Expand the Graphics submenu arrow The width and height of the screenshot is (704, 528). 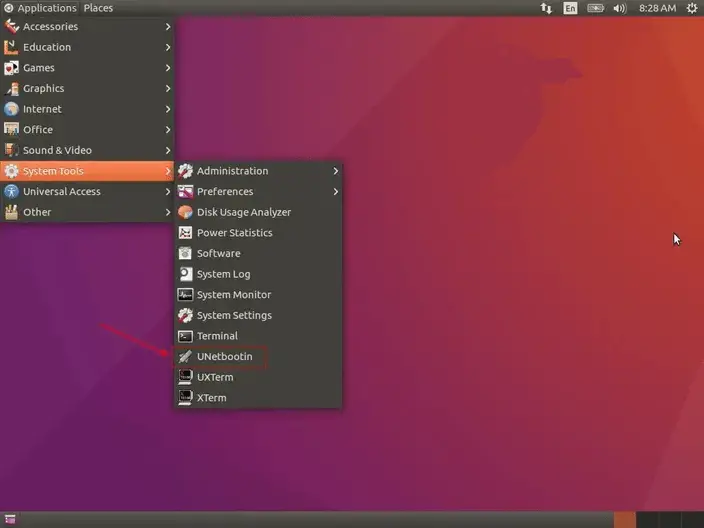168,88
